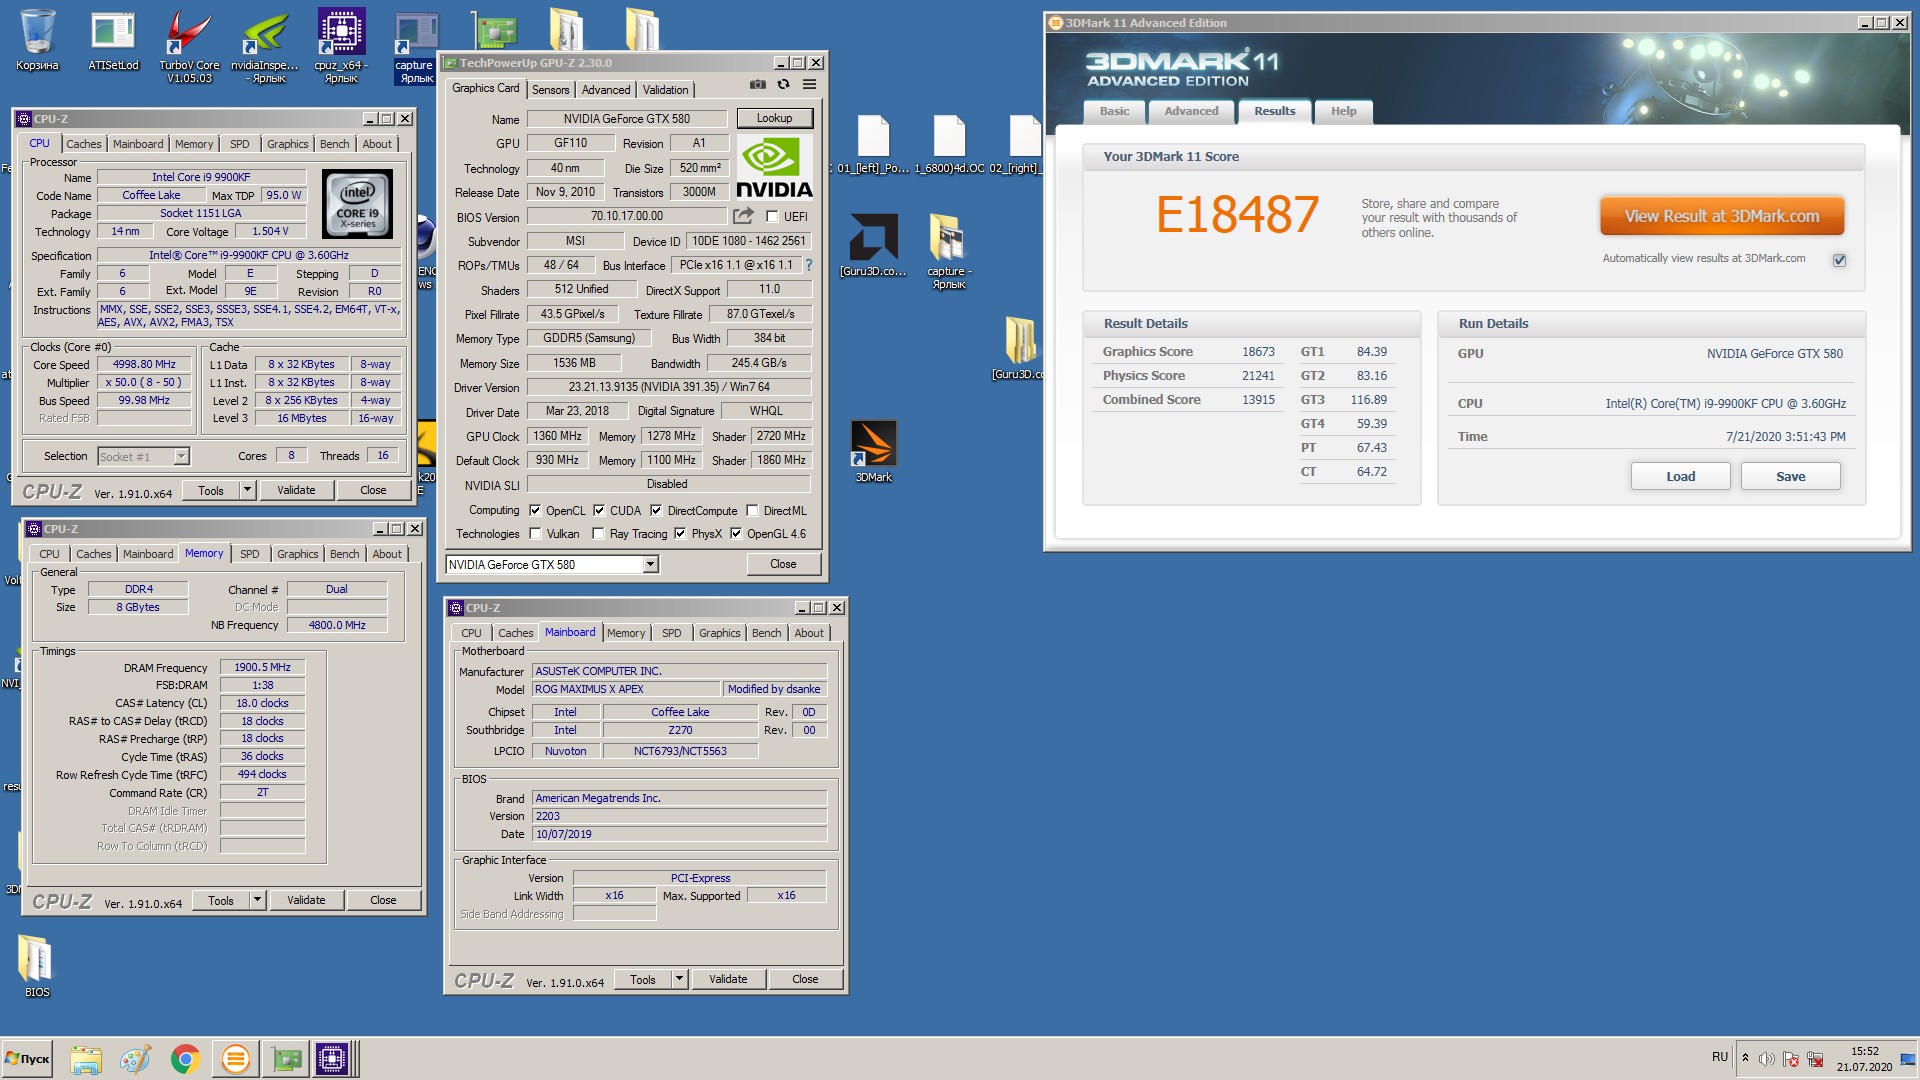The width and height of the screenshot is (1920, 1080).
Task: Open 3DMark desktop shortcut
Action: click(x=873, y=452)
